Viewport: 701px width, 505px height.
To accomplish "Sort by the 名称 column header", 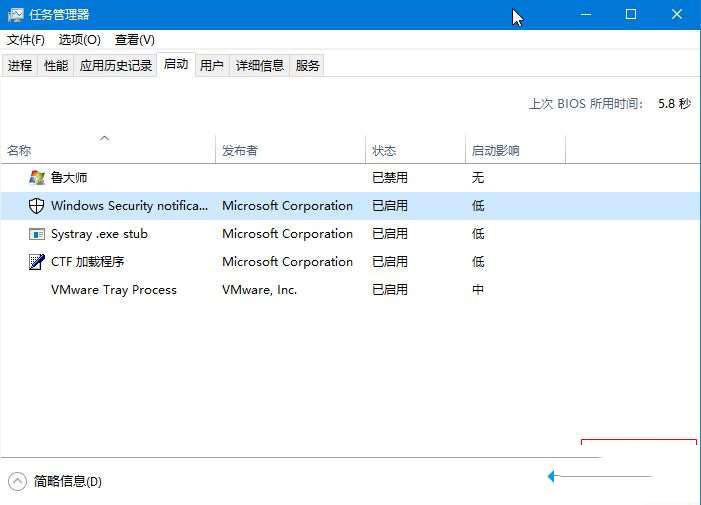I will click(x=108, y=151).
